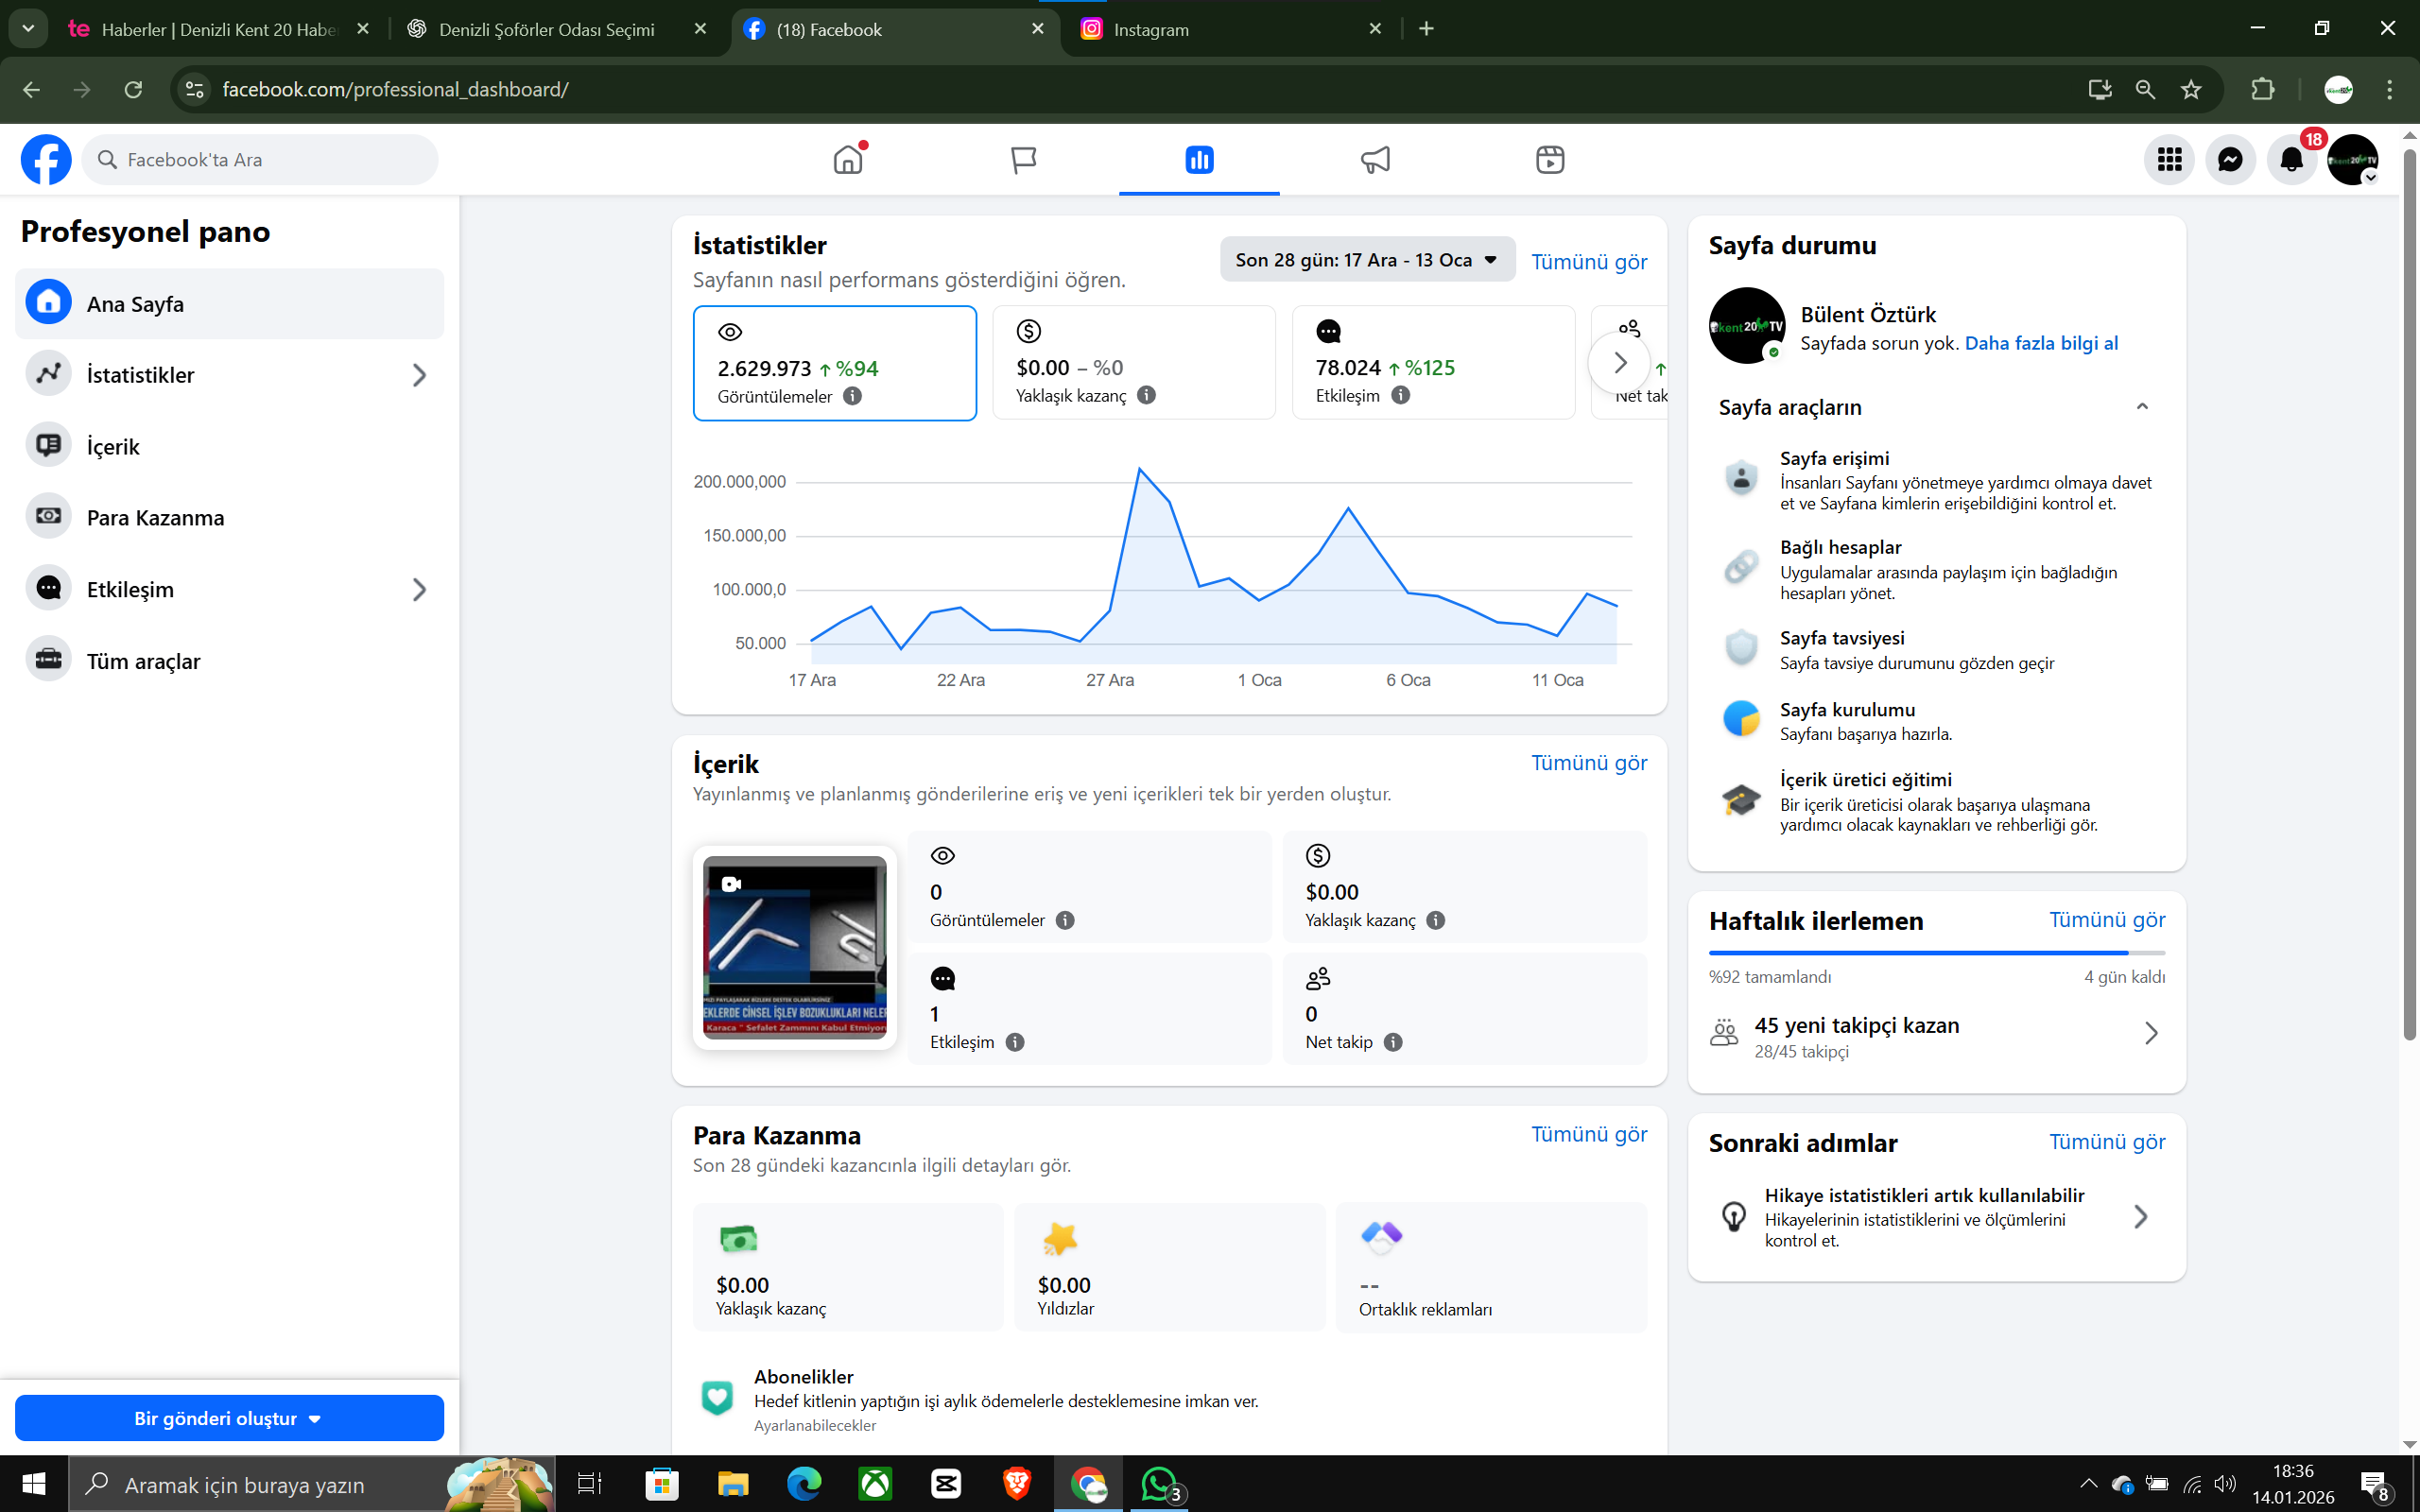
Task: Select the Etkileşim metric card
Action: (x=1432, y=363)
